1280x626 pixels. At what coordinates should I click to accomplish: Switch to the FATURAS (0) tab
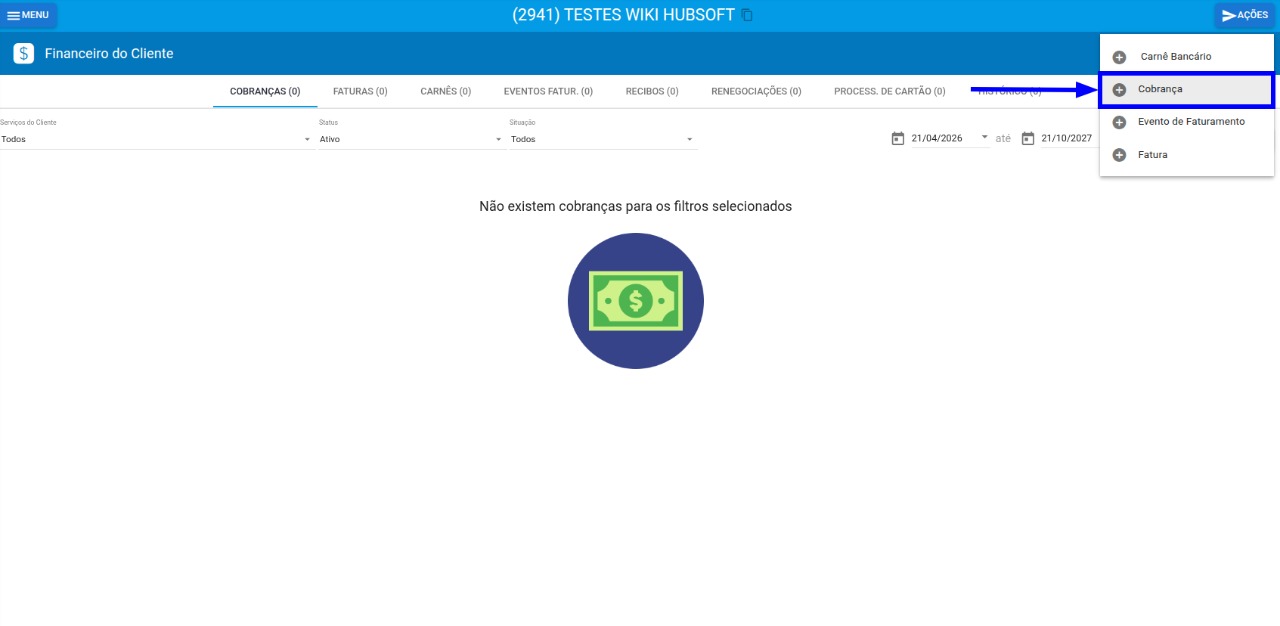point(360,91)
